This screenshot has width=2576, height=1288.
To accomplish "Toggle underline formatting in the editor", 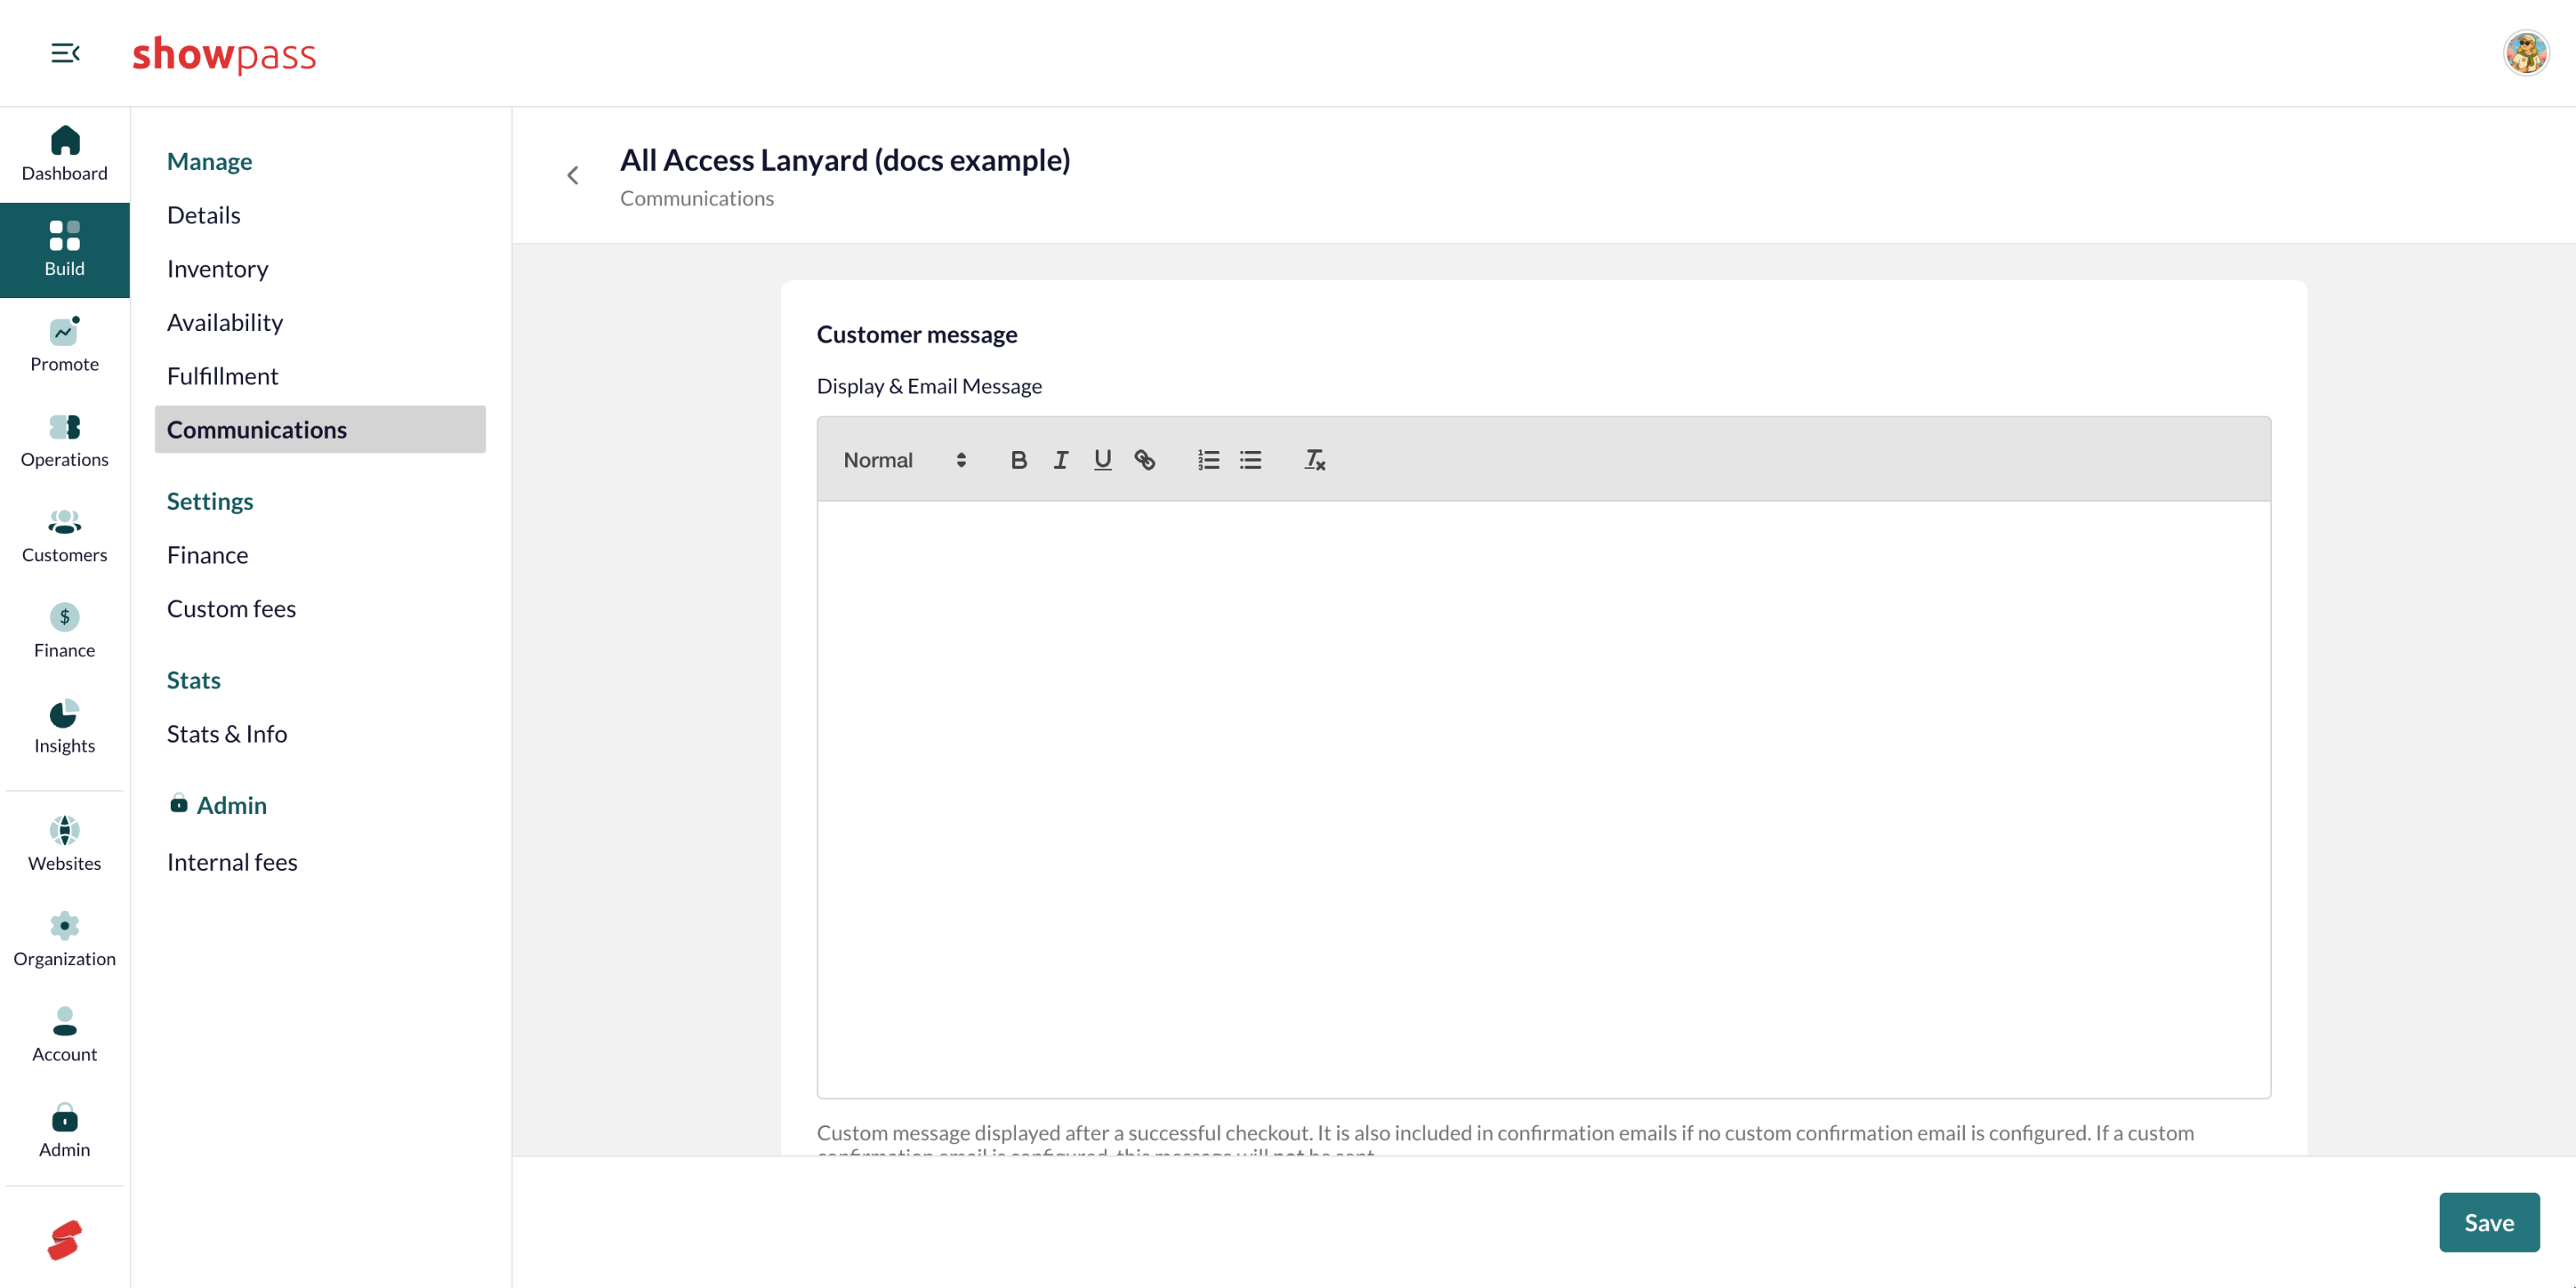I will coord(1102,460).
